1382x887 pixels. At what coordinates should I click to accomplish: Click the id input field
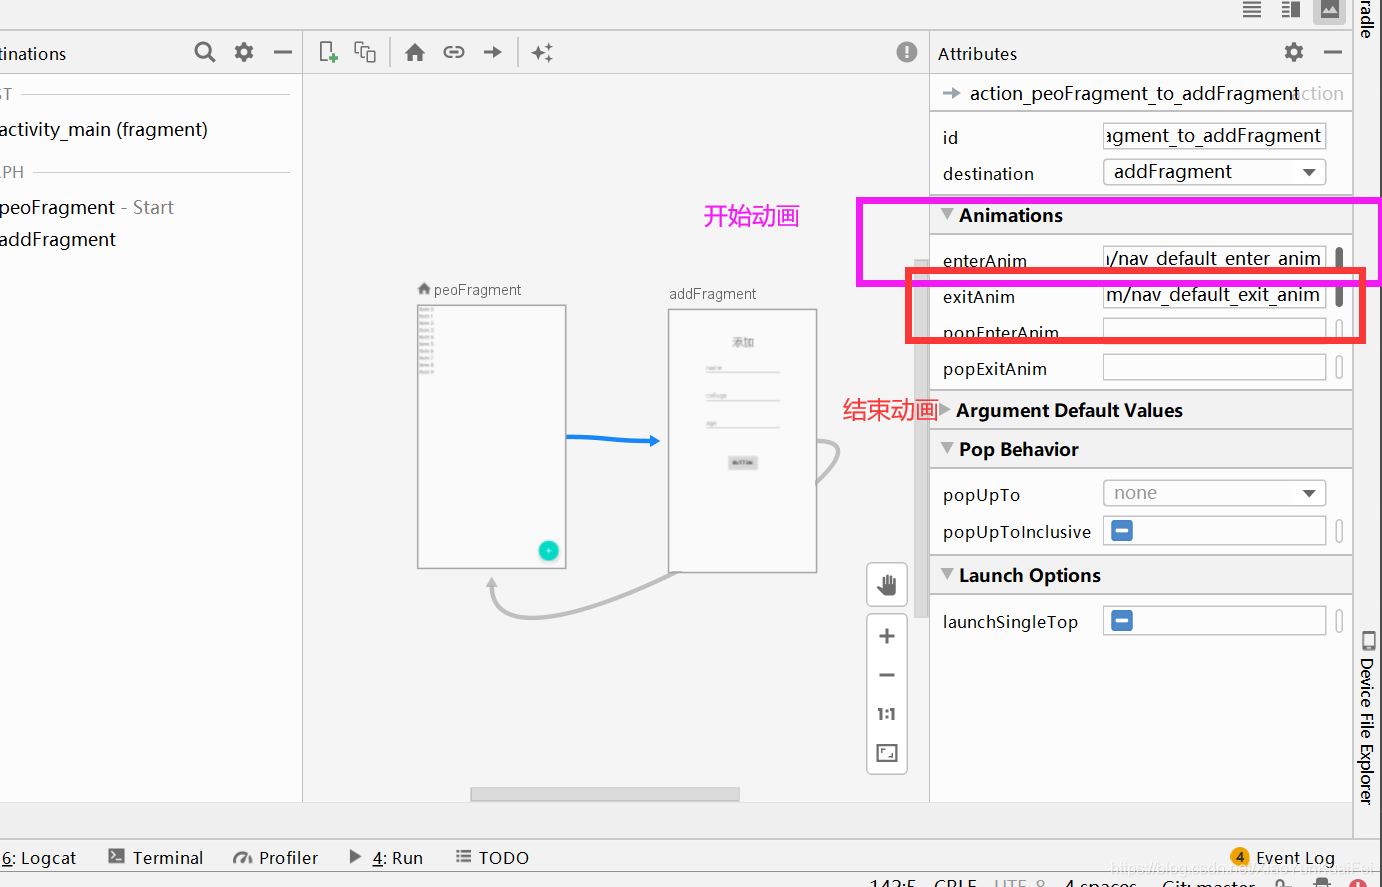click(x=1215, y=136)
